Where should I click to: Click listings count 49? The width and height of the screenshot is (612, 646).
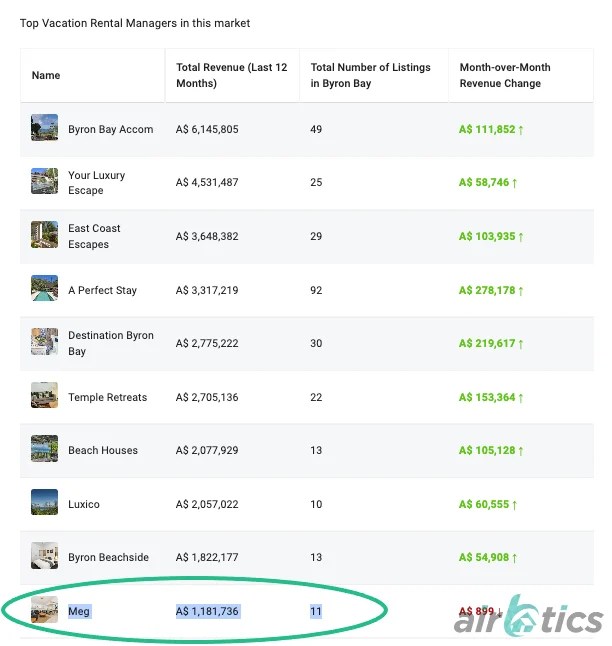(316, 129)
